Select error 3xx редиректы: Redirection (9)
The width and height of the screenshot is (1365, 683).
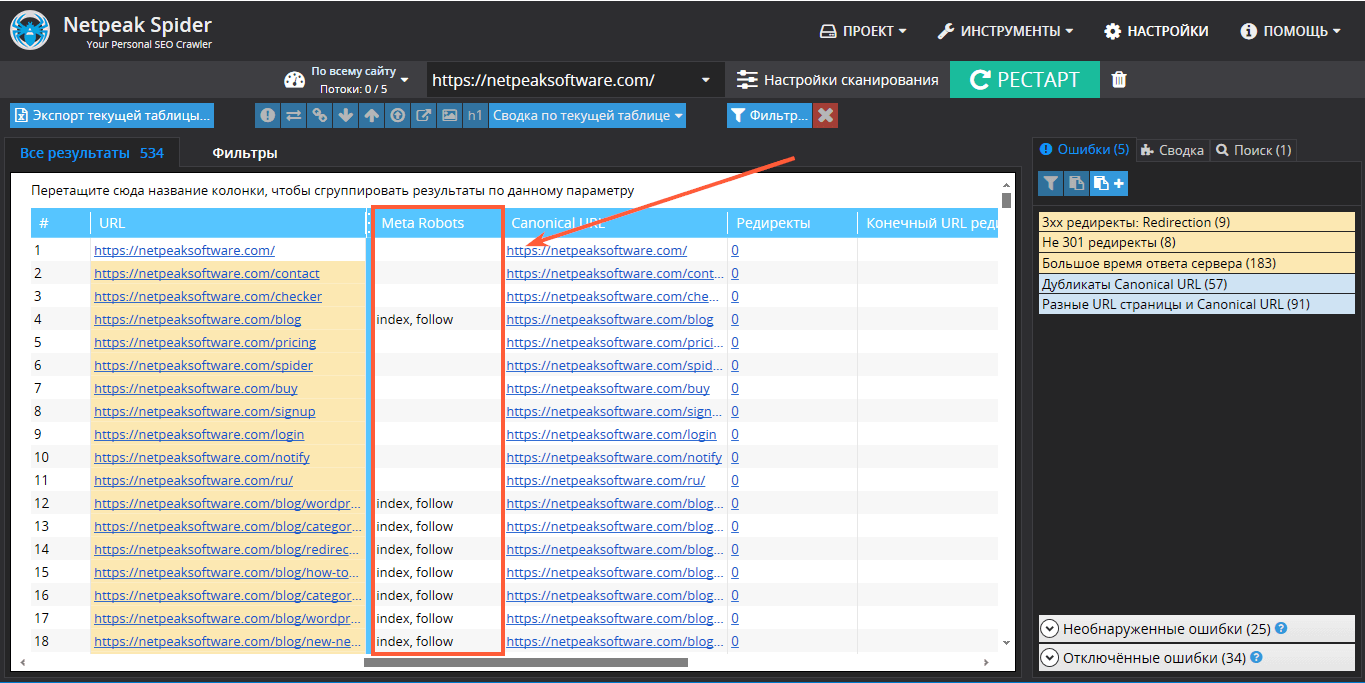[x=1197, y=222]
